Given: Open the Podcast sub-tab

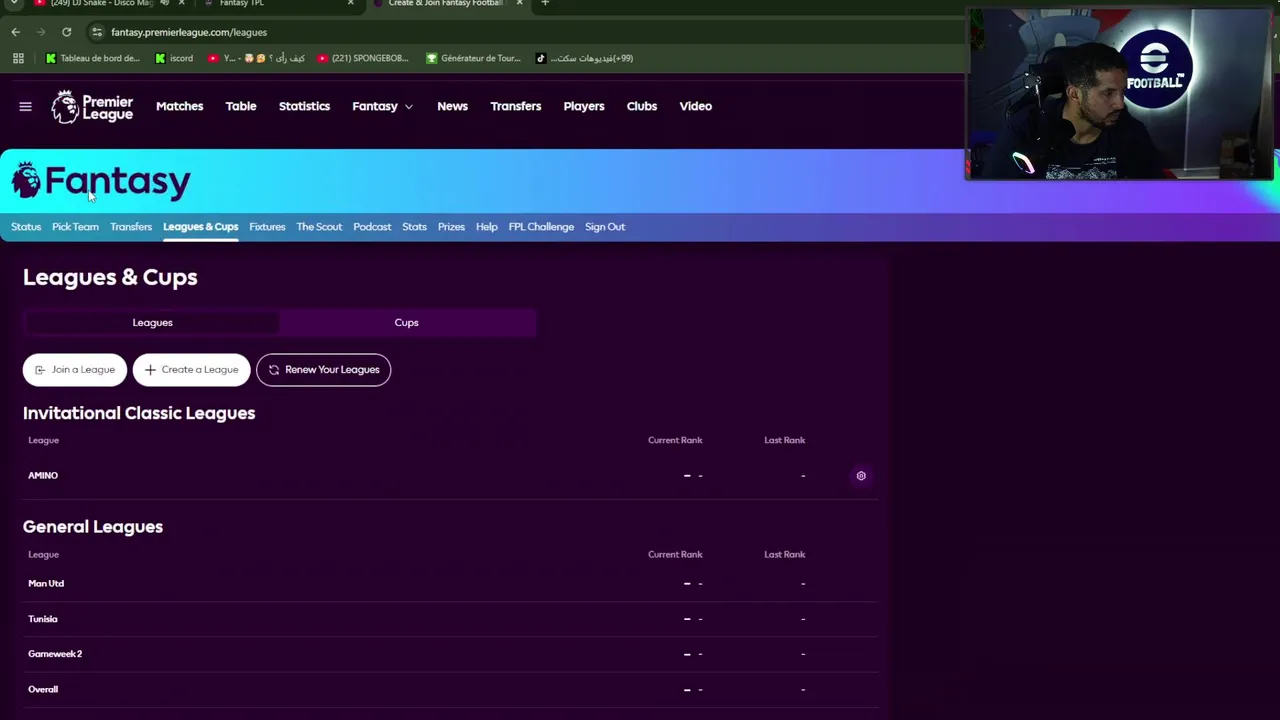Looking at the screenshot, I should 372,227.
